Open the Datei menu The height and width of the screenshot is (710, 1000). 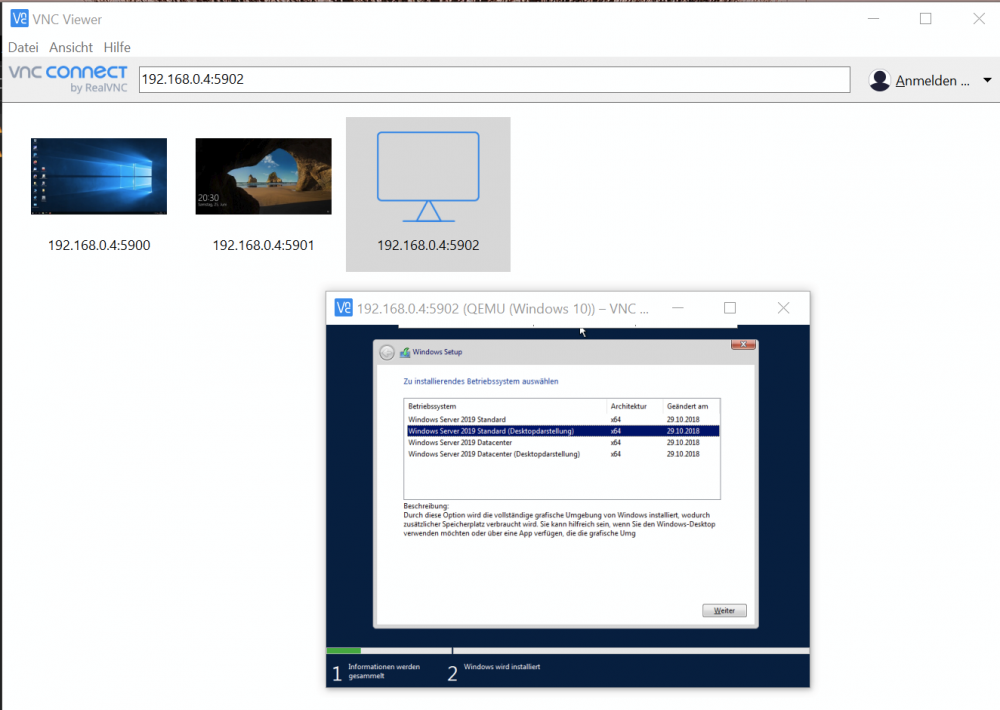[x=23, y=47]
